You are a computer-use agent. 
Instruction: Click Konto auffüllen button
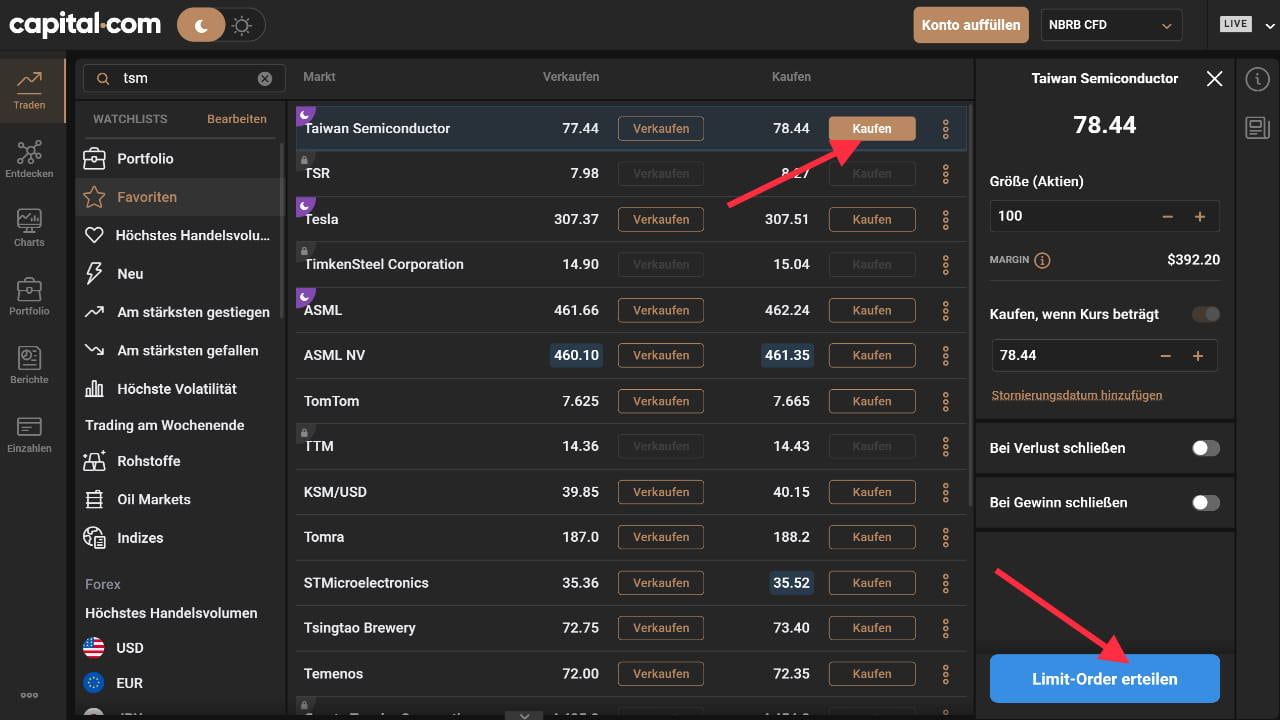coord(971,25)
